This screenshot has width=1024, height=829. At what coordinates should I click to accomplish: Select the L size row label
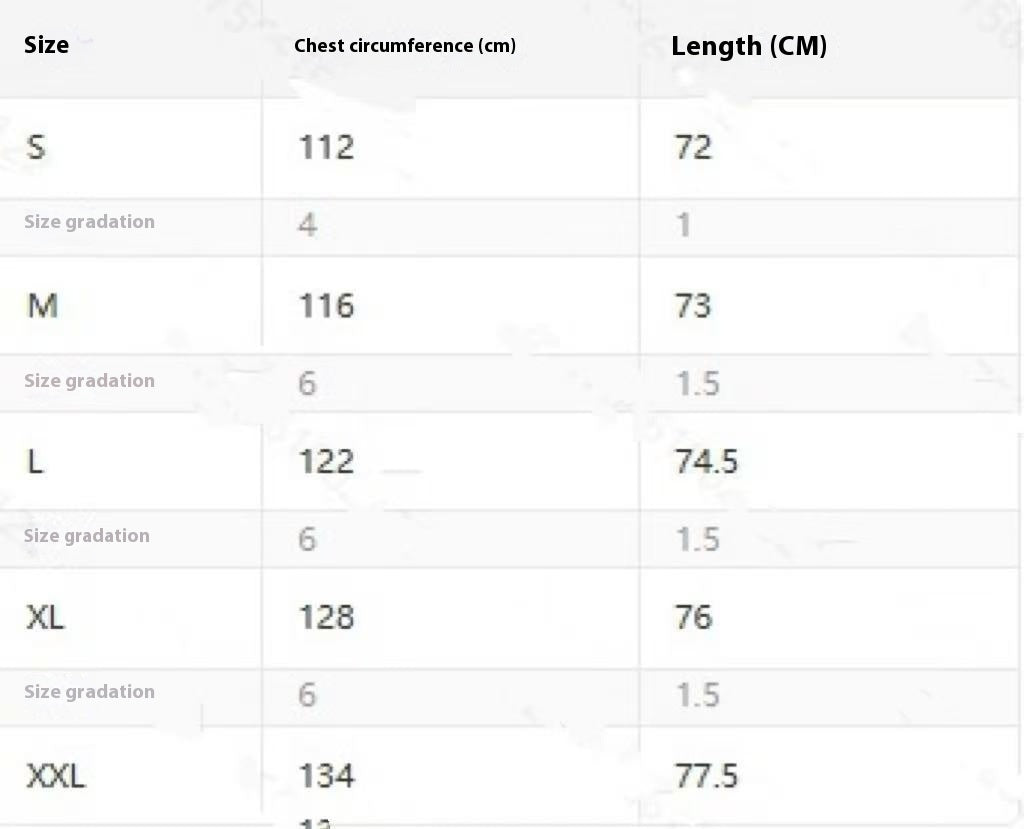[x=35, y=461]
